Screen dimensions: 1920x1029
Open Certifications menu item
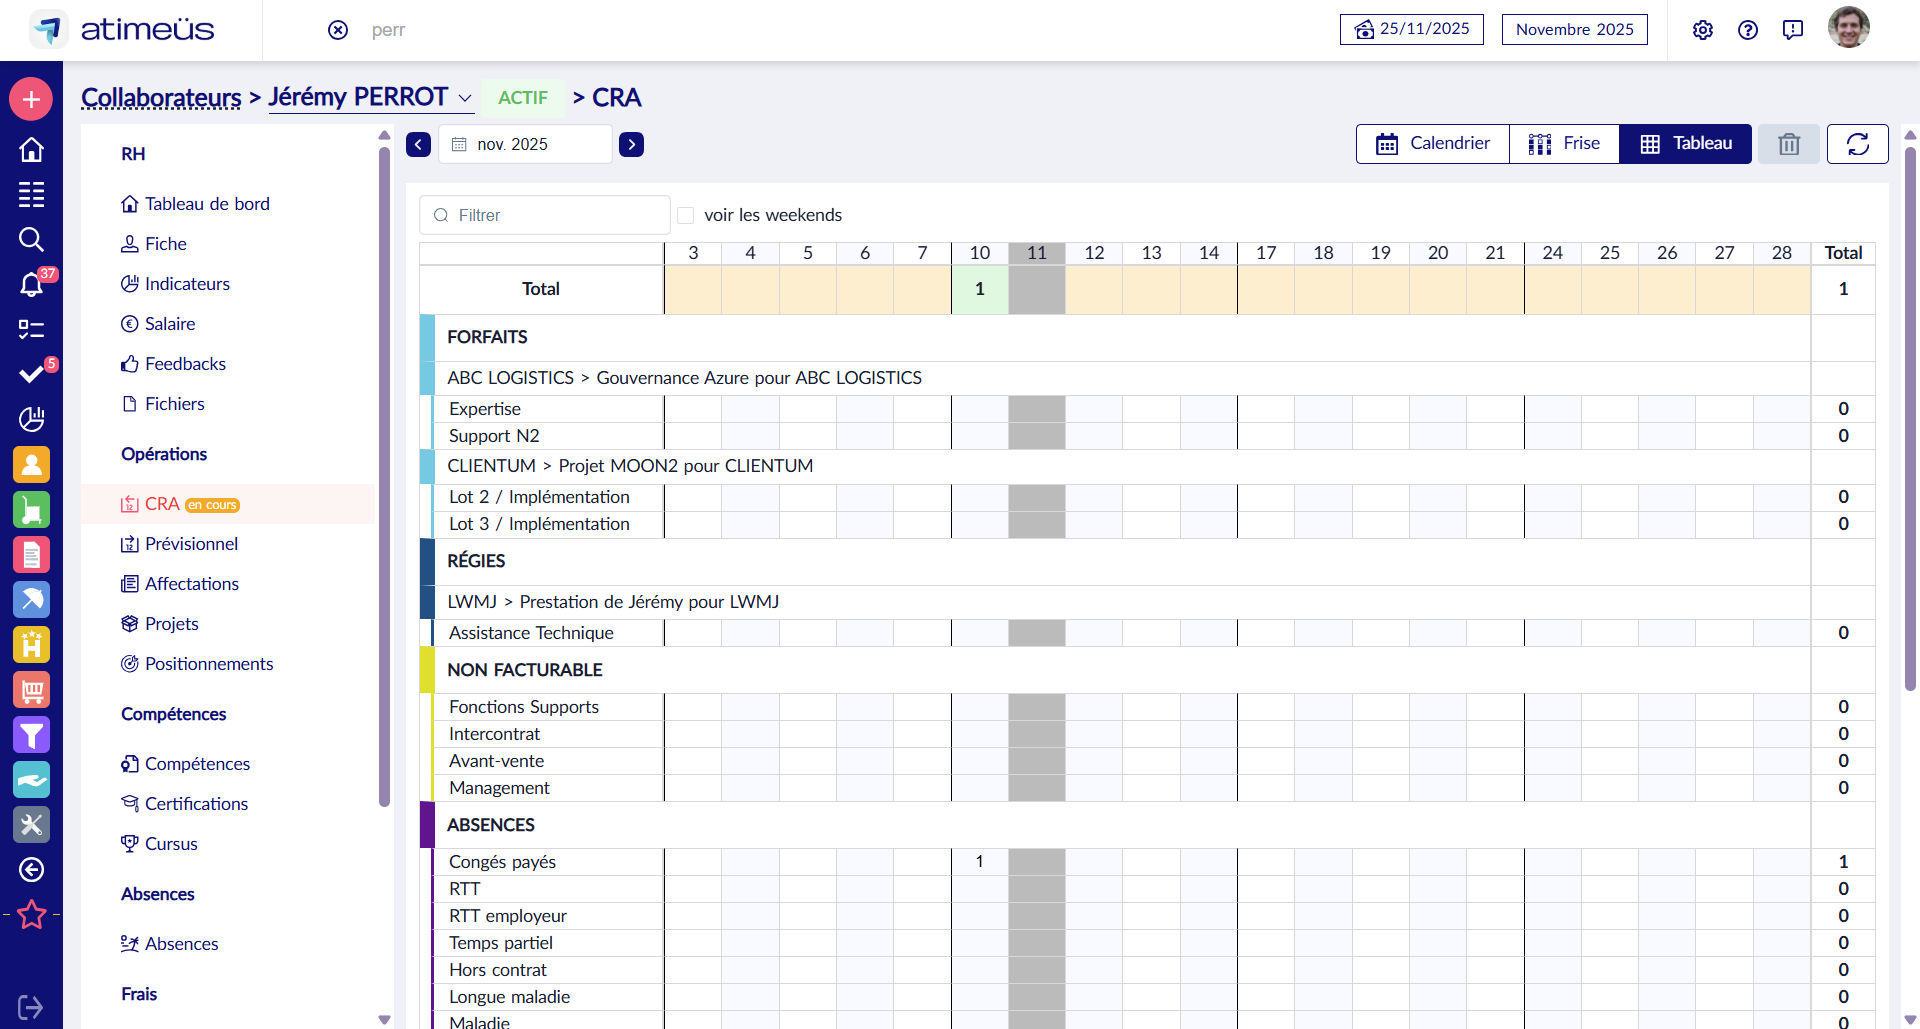click(185, 804)
